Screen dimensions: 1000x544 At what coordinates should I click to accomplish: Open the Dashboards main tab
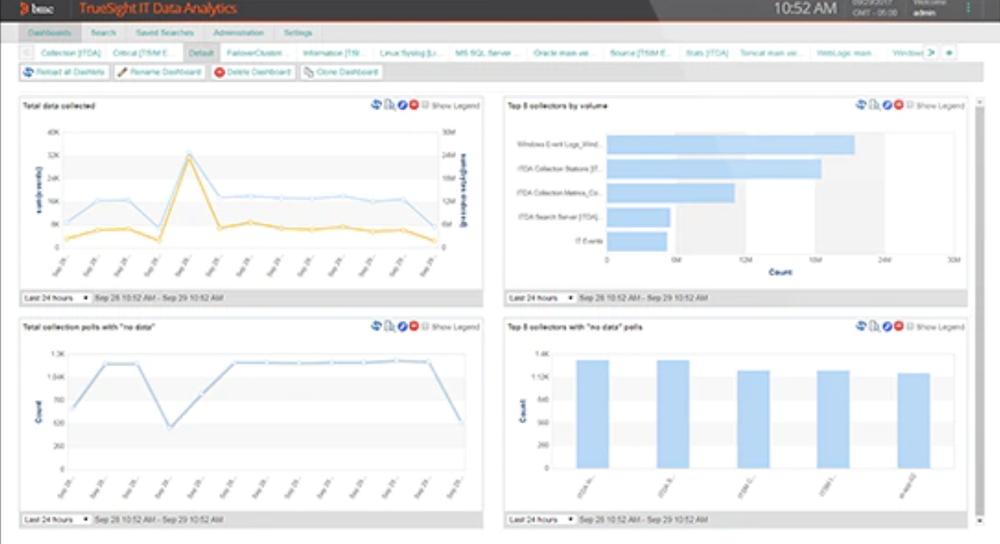49,33
